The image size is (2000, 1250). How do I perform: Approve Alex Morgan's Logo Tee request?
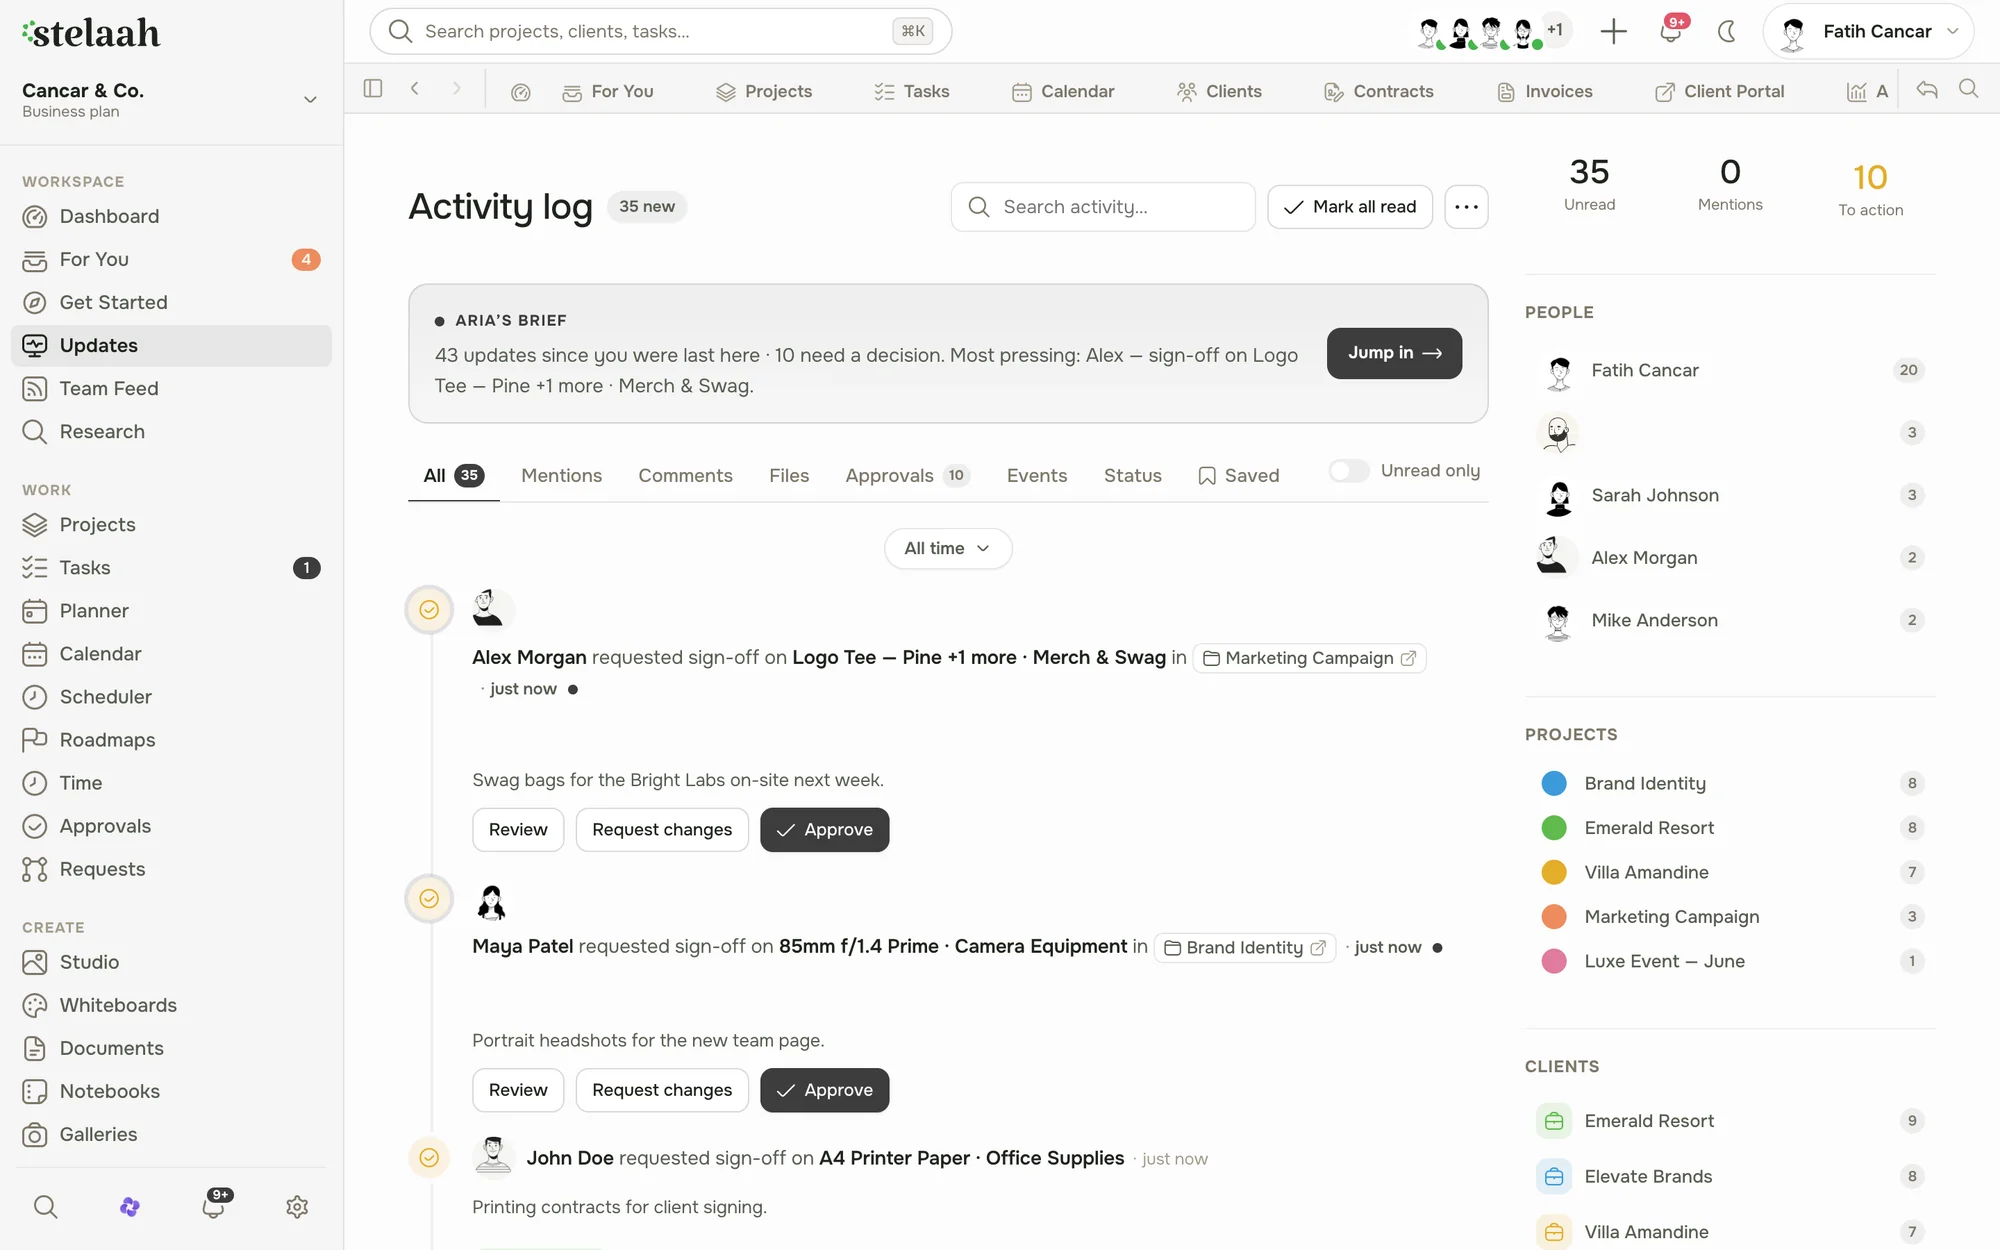click(x=824, y=829)
